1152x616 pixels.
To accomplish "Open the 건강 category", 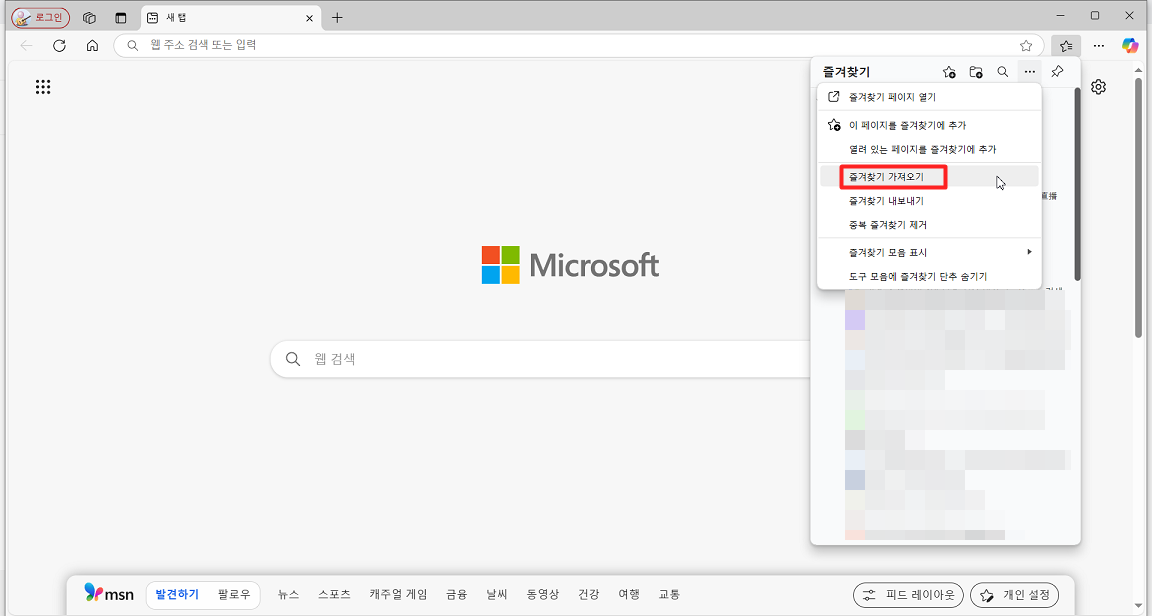I will [x=588, y=594].
